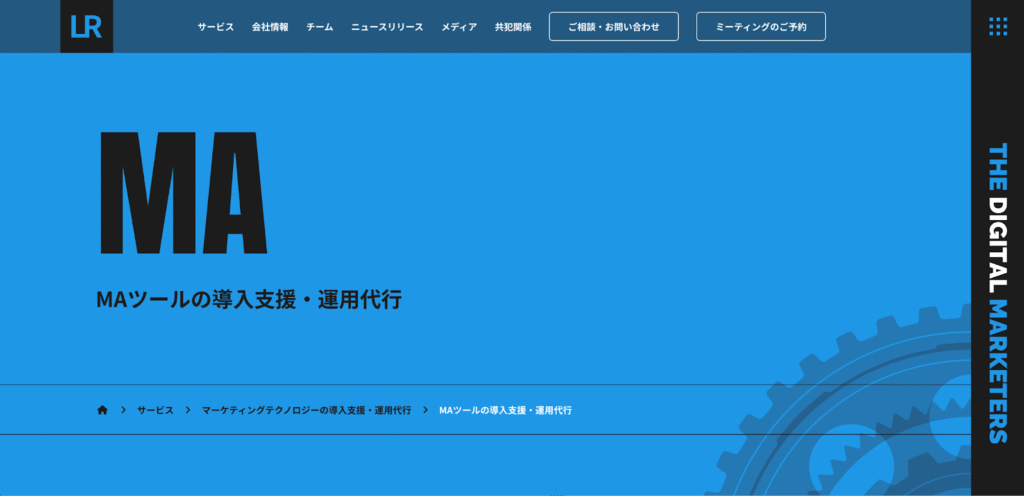Open the サービス menu in the navbar
The width and height of the screenshot is (1024, 496).
[215, 27]
